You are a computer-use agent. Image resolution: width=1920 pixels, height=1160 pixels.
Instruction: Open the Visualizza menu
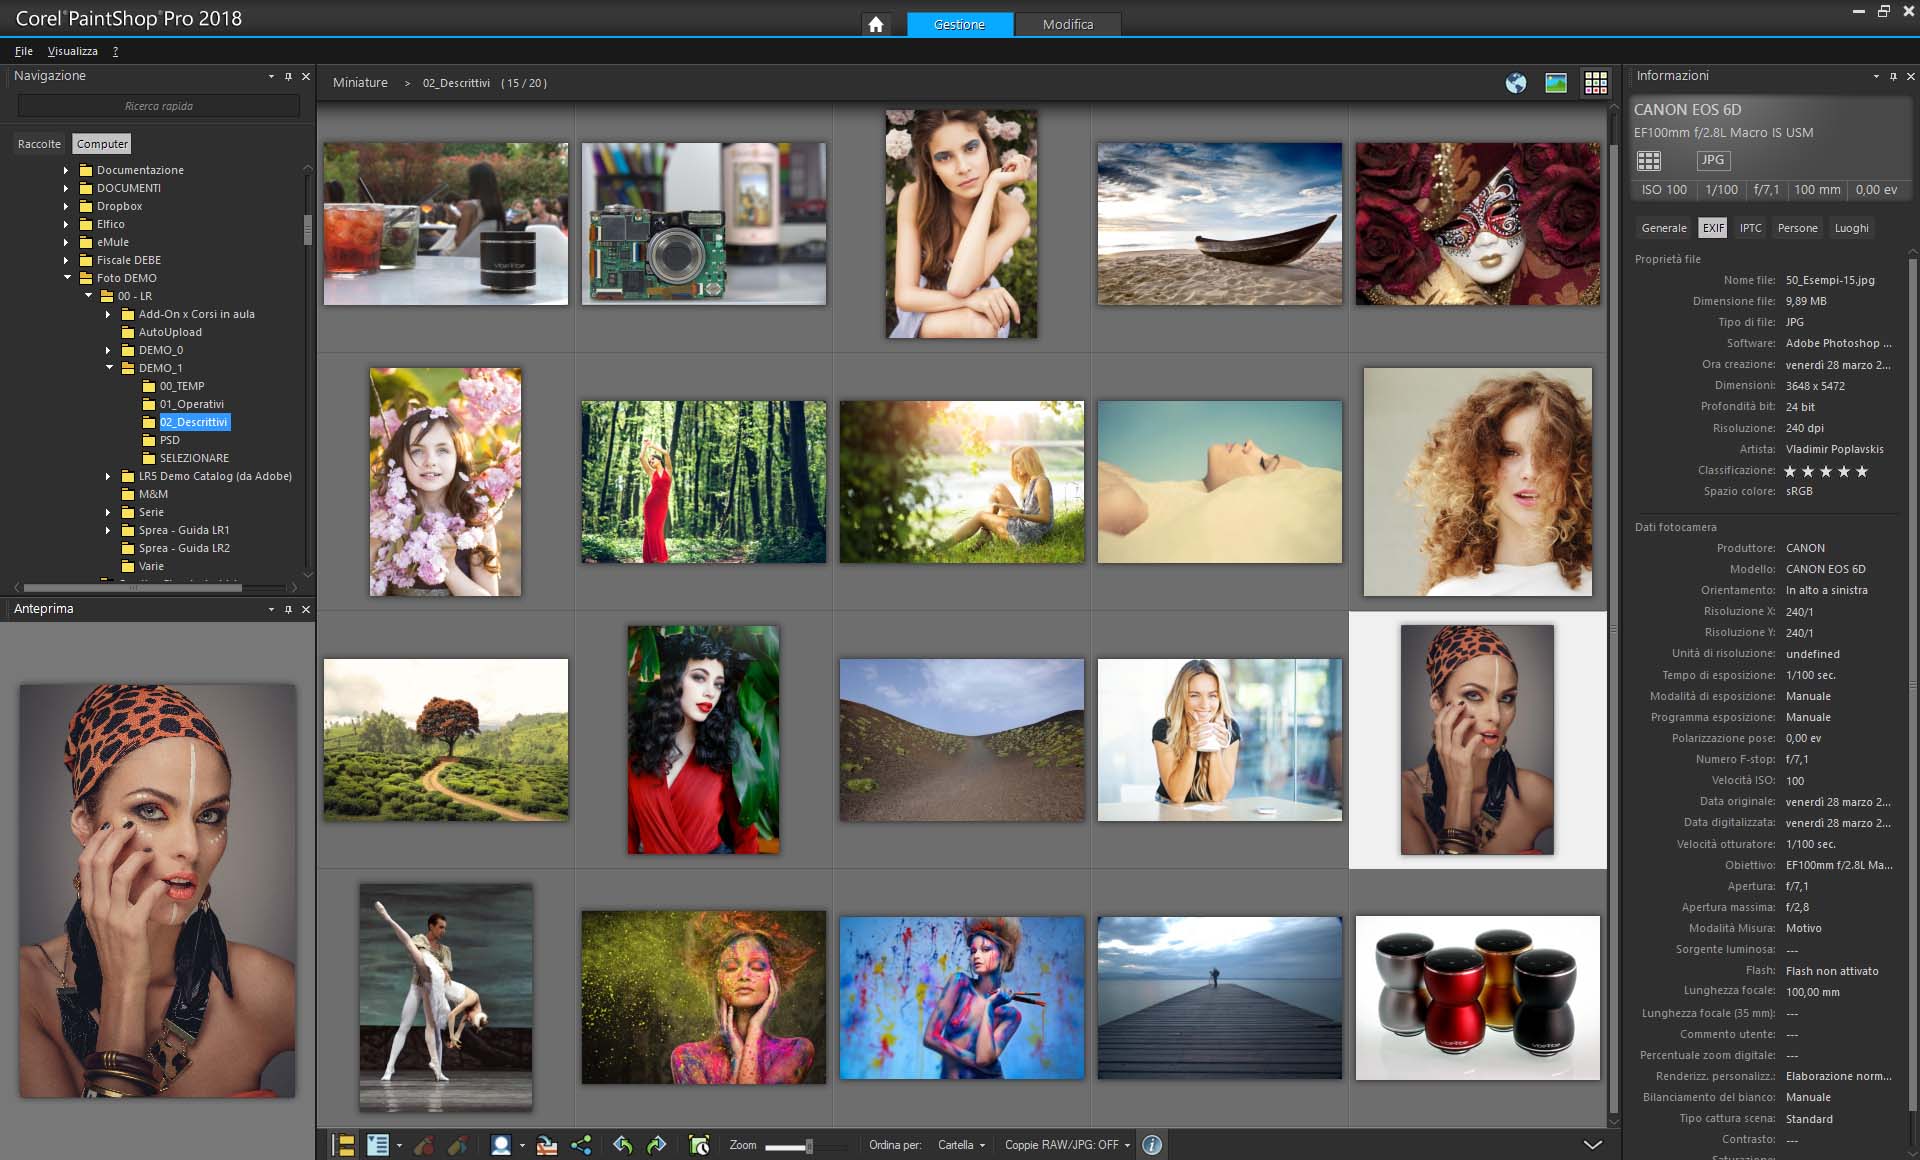coord(72,51)
